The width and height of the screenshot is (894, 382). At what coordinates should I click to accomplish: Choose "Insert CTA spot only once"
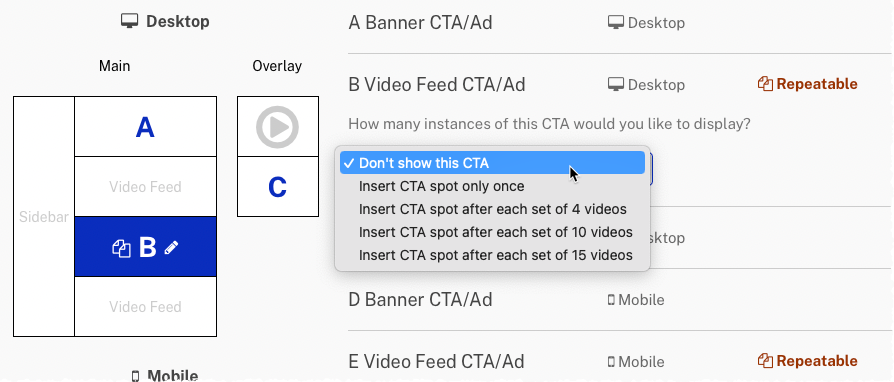tap(492, 186)
